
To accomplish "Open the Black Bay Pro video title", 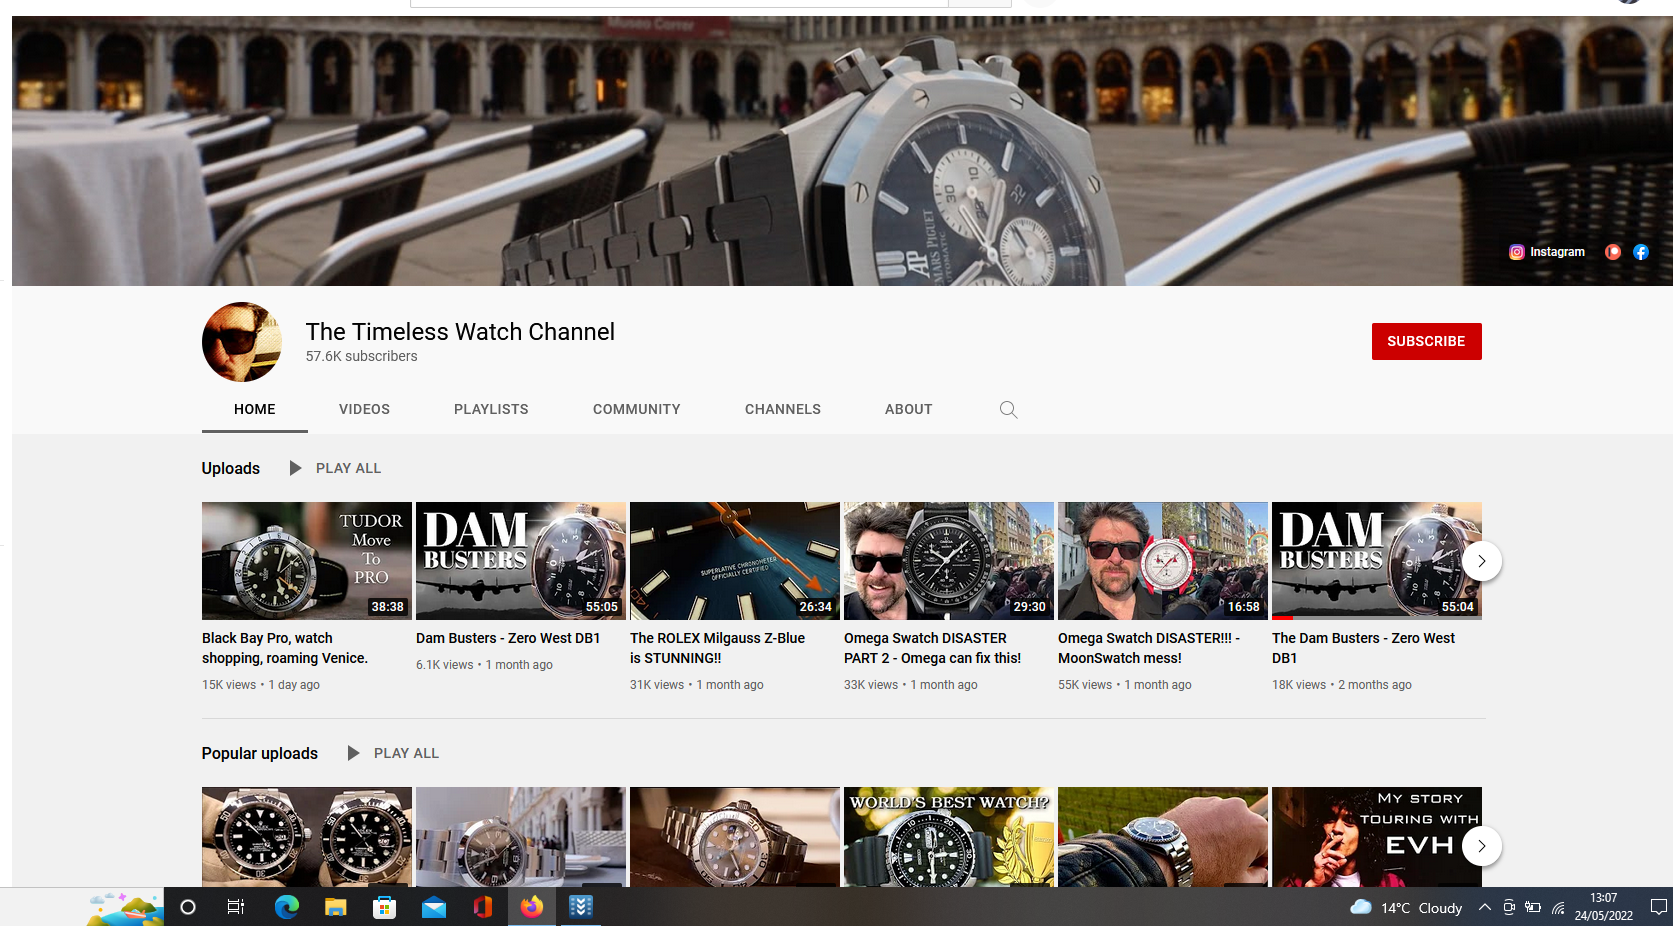I will click(285, 648).
